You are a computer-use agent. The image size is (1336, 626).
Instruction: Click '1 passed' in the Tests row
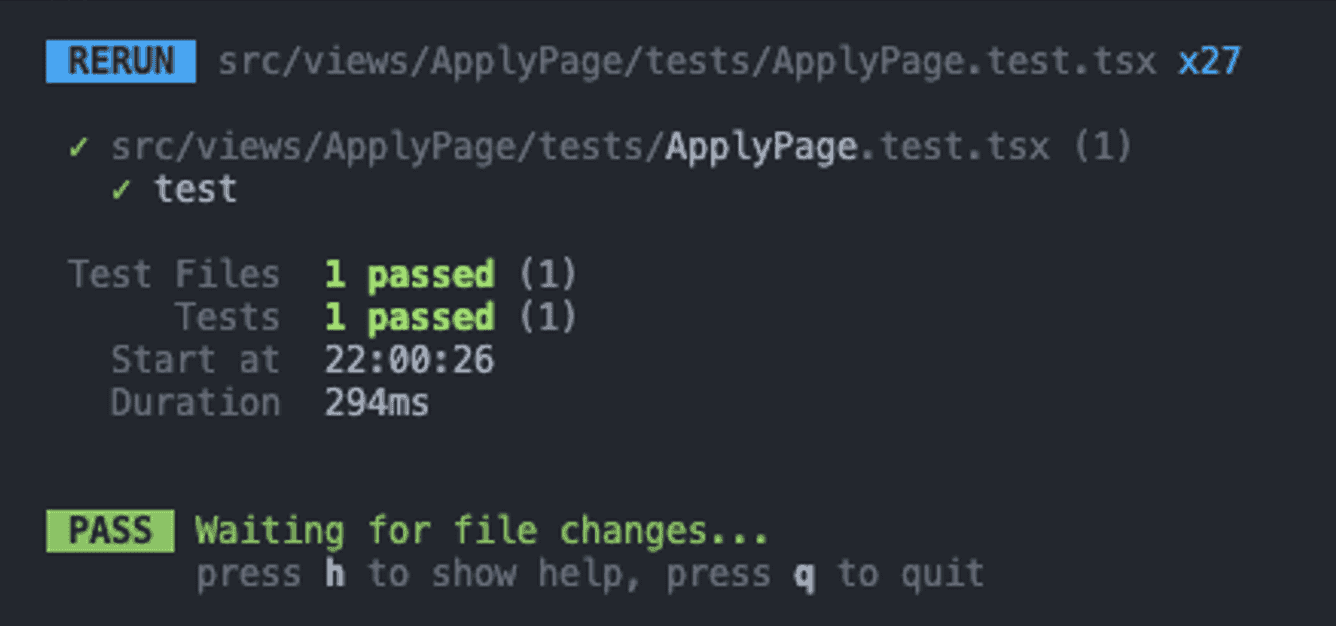(x=409, y=317)
